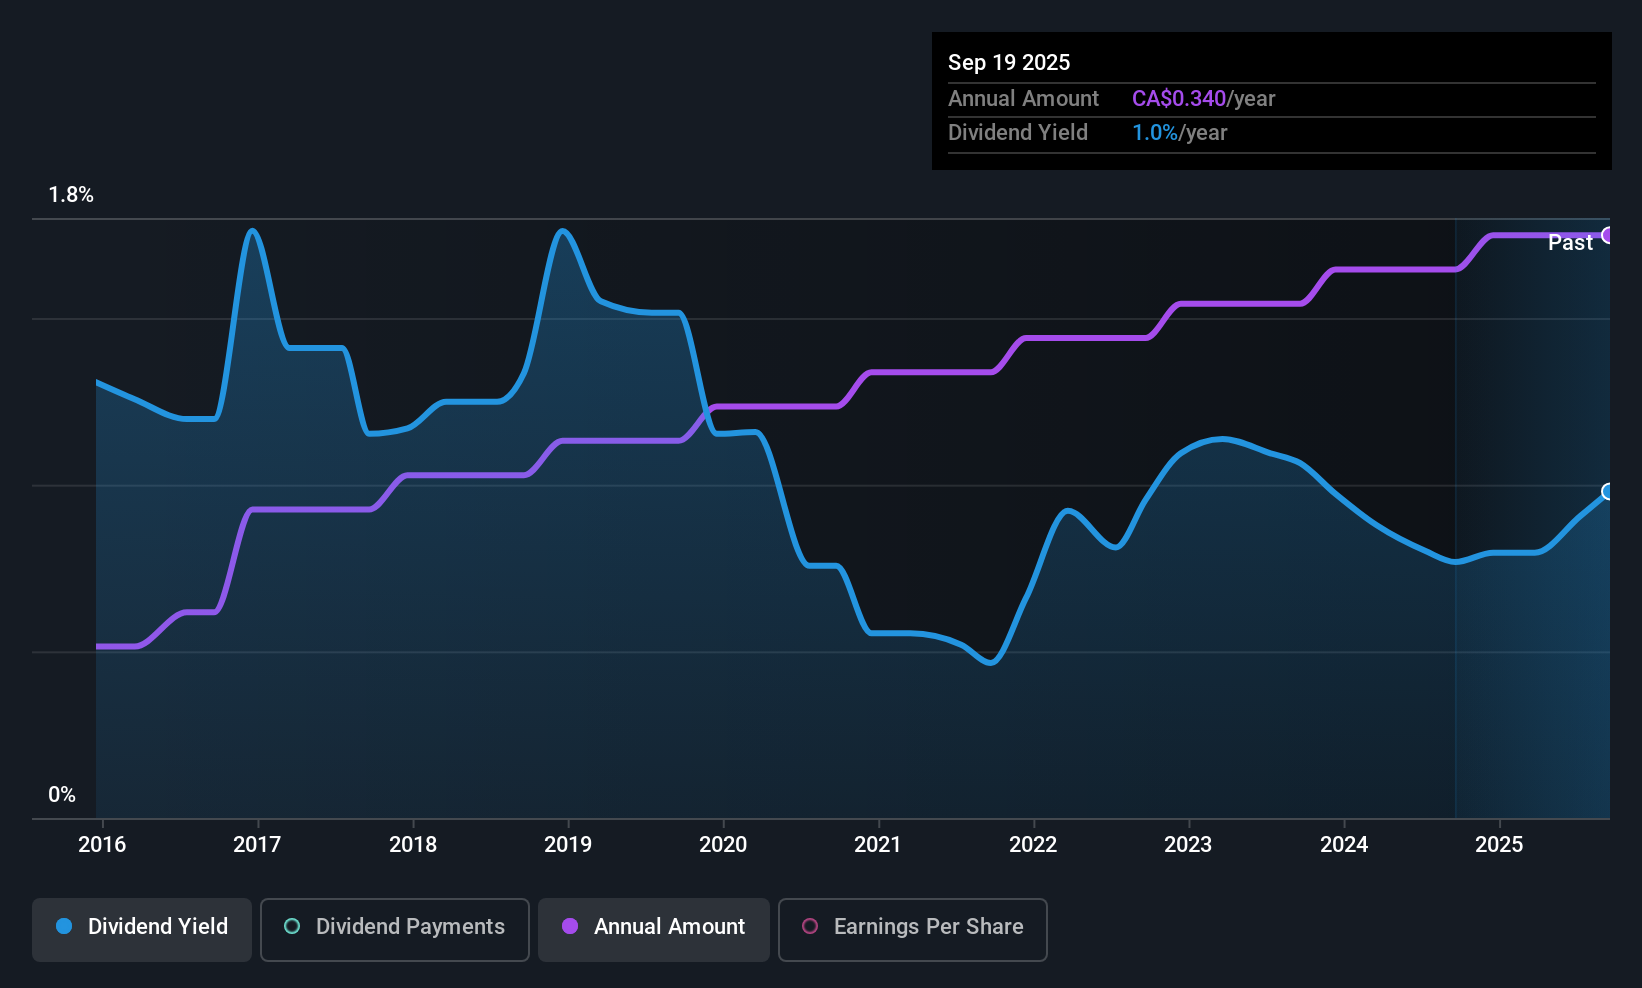Select the purple marker near the Past label
The height and width of the screenshot is (988, 1642).
click(1608, 236)
